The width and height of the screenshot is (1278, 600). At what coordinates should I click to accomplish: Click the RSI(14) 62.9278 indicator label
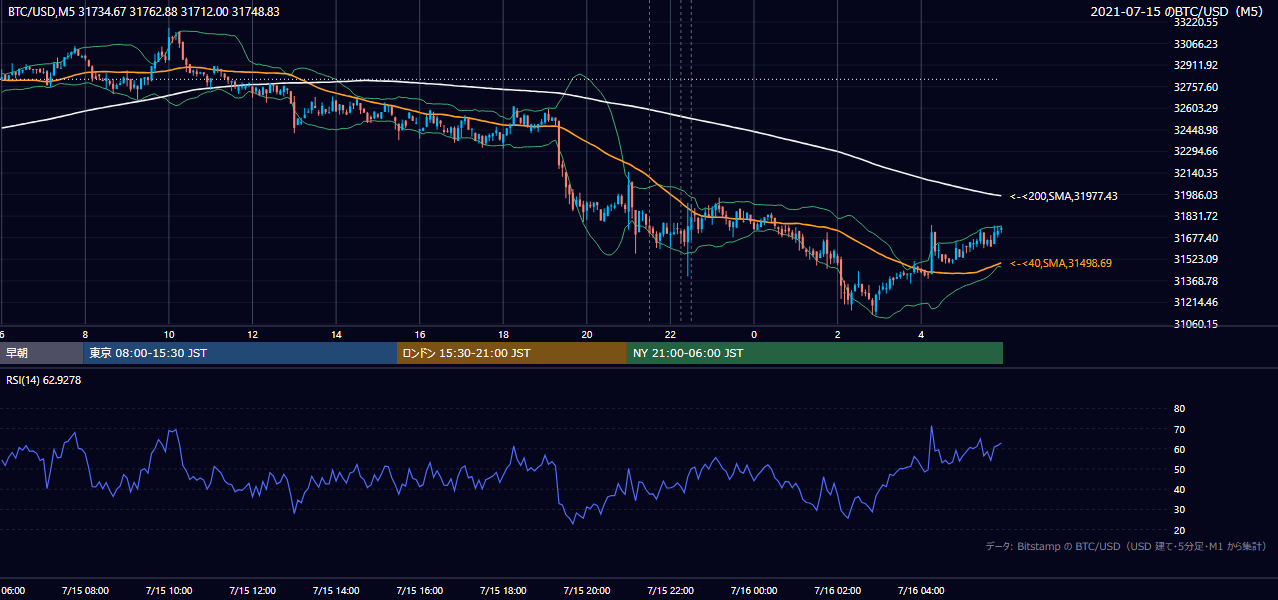point(44,380)
